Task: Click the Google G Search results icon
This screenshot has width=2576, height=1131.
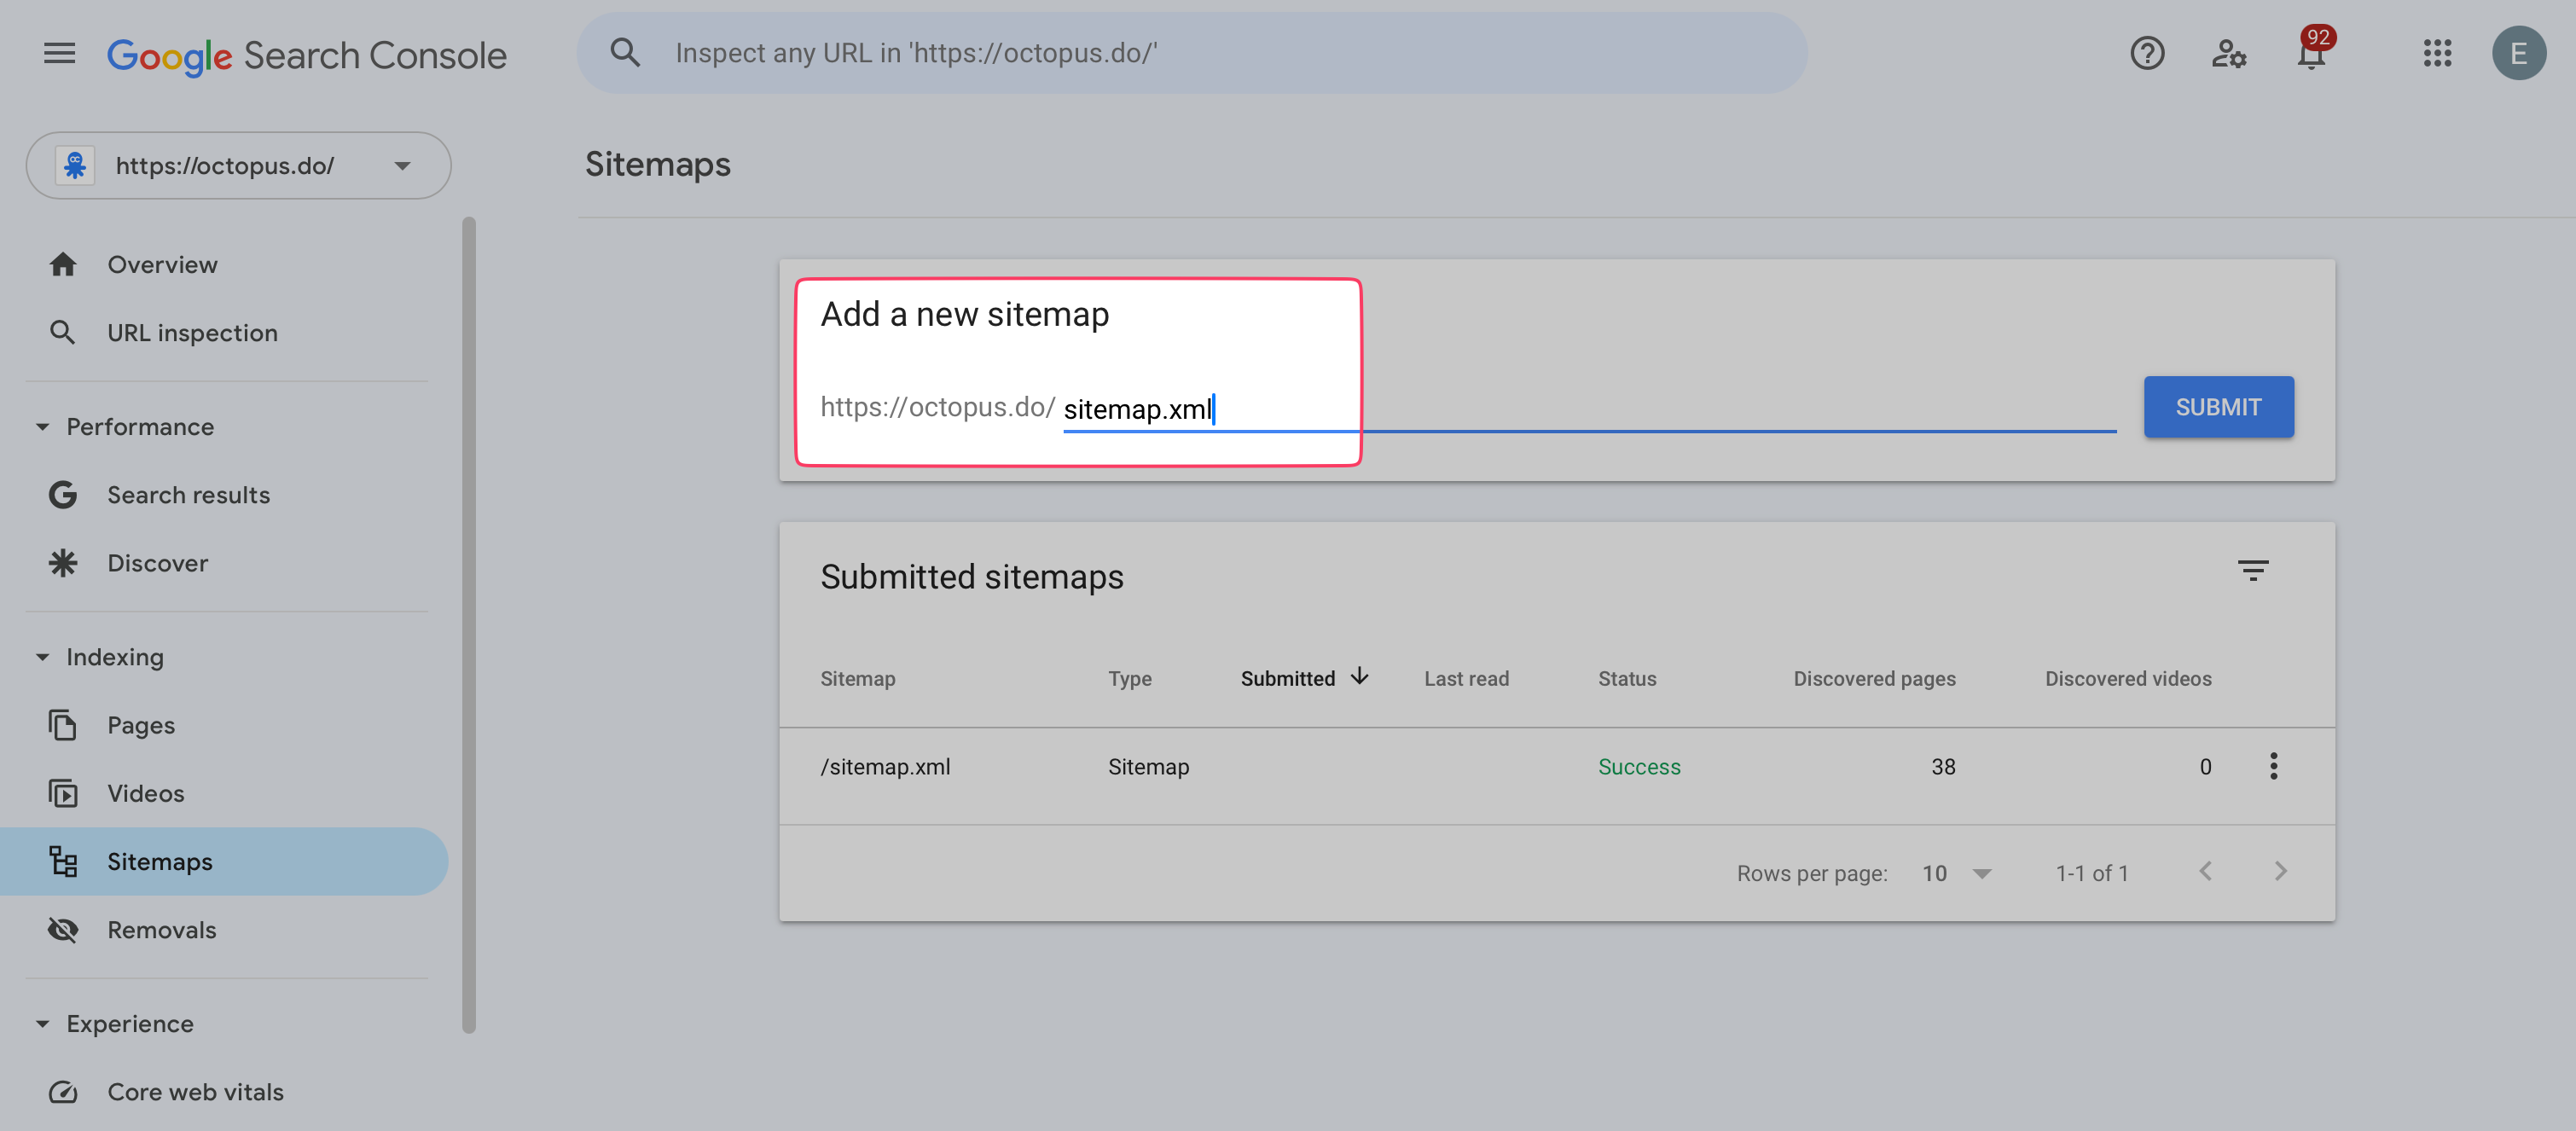Action: click(x=63, y=494)
